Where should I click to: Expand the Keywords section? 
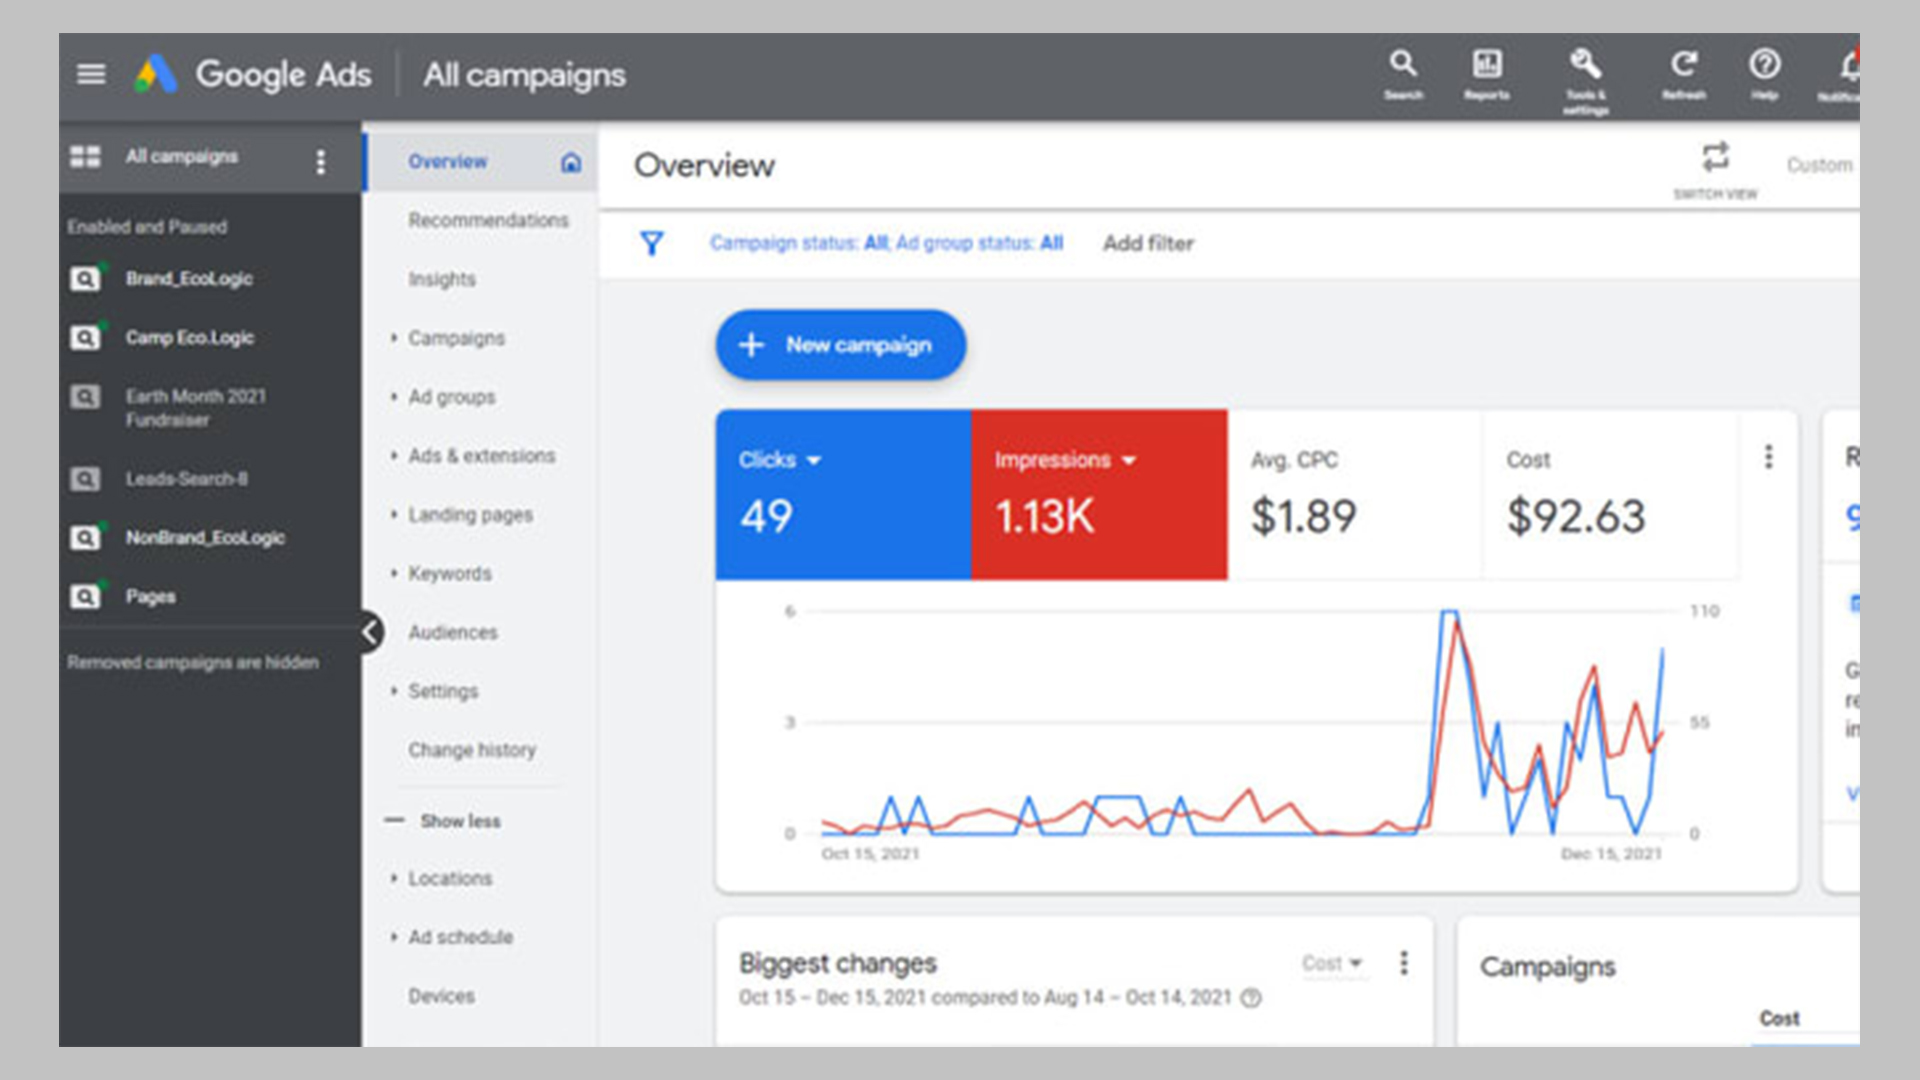click(394, 573)
